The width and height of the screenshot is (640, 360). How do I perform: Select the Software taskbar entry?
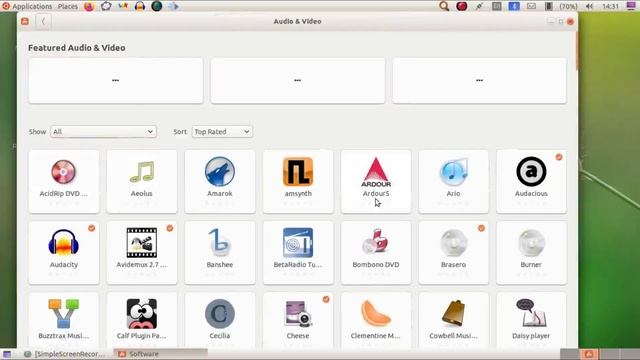(160, 354)
